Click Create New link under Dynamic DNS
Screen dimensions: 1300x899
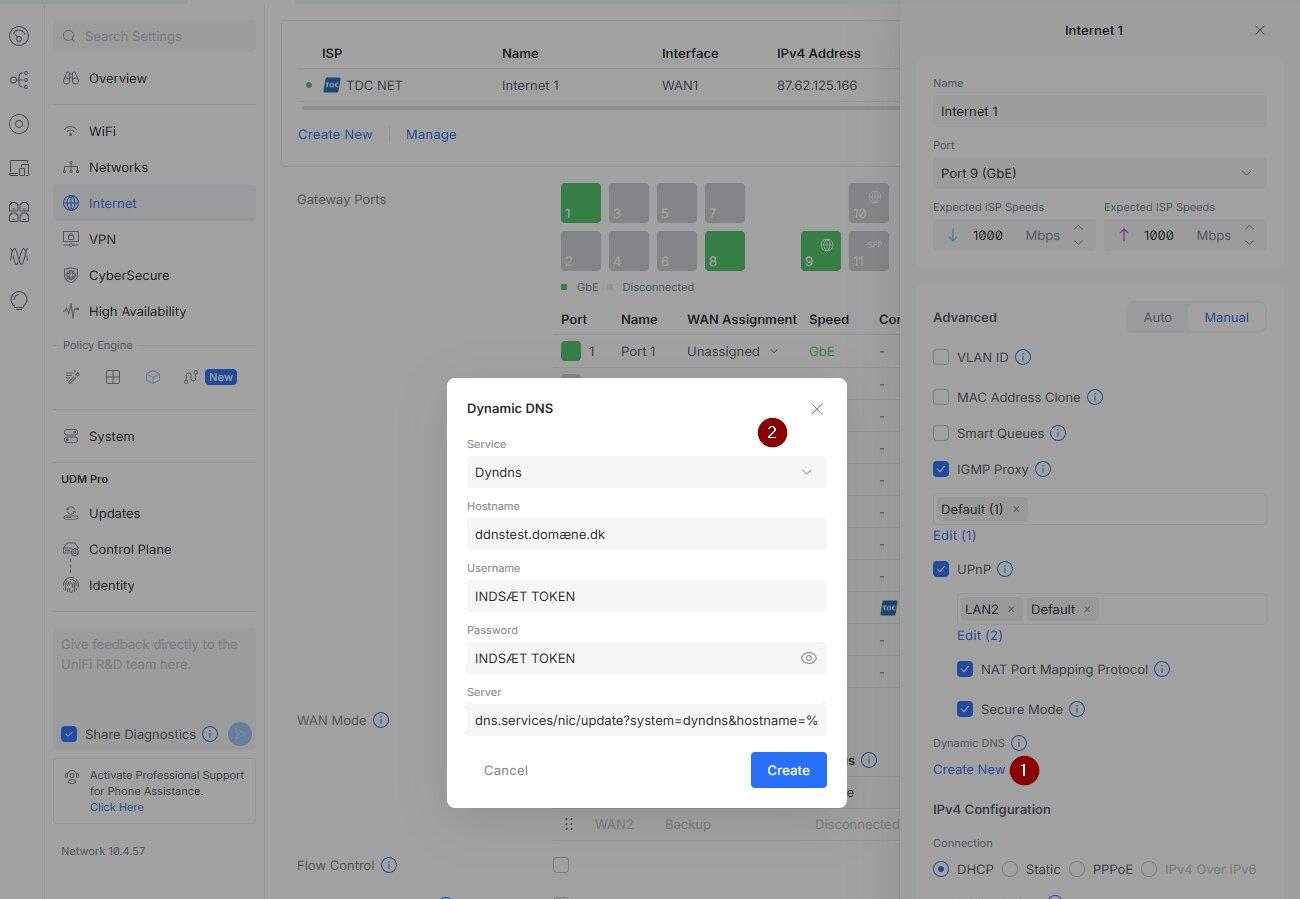pos(969,769)
